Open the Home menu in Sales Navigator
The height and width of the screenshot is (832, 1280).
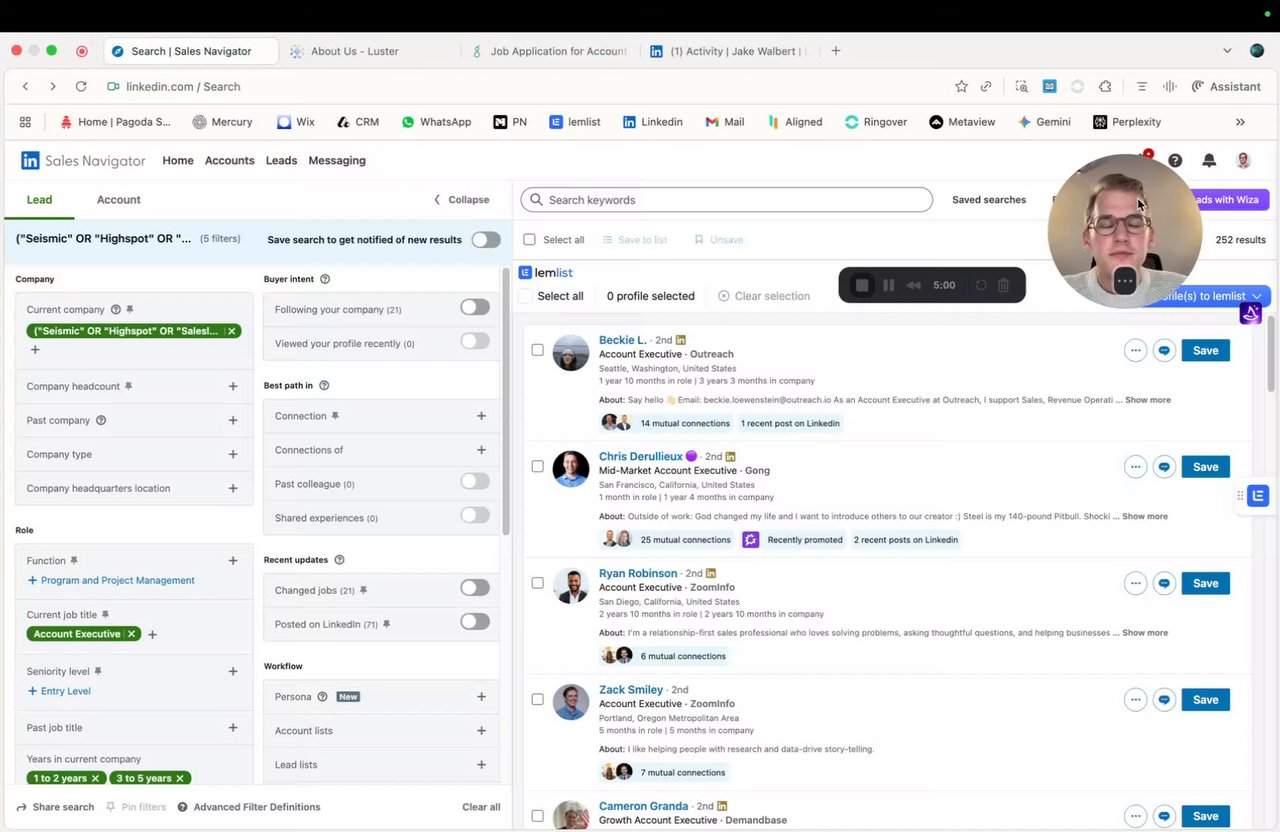(x=178, y=160)
